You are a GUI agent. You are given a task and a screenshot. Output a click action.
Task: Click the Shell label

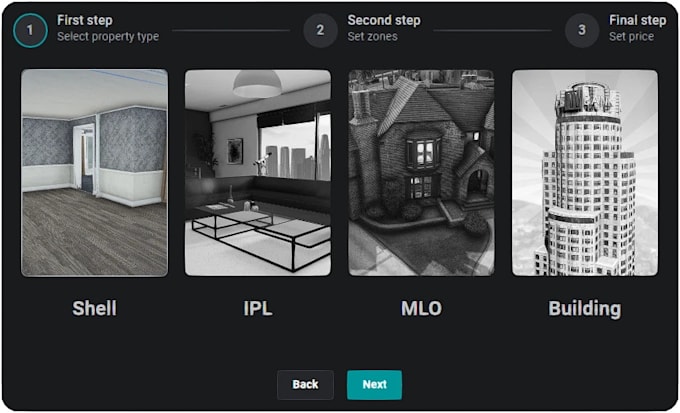(x=94, y=308)
